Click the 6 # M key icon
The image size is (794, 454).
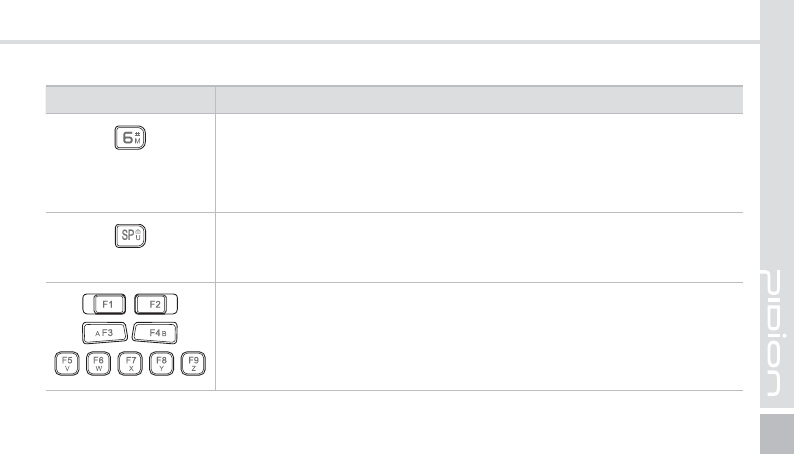pyautogui.click(x=130, y=137)
